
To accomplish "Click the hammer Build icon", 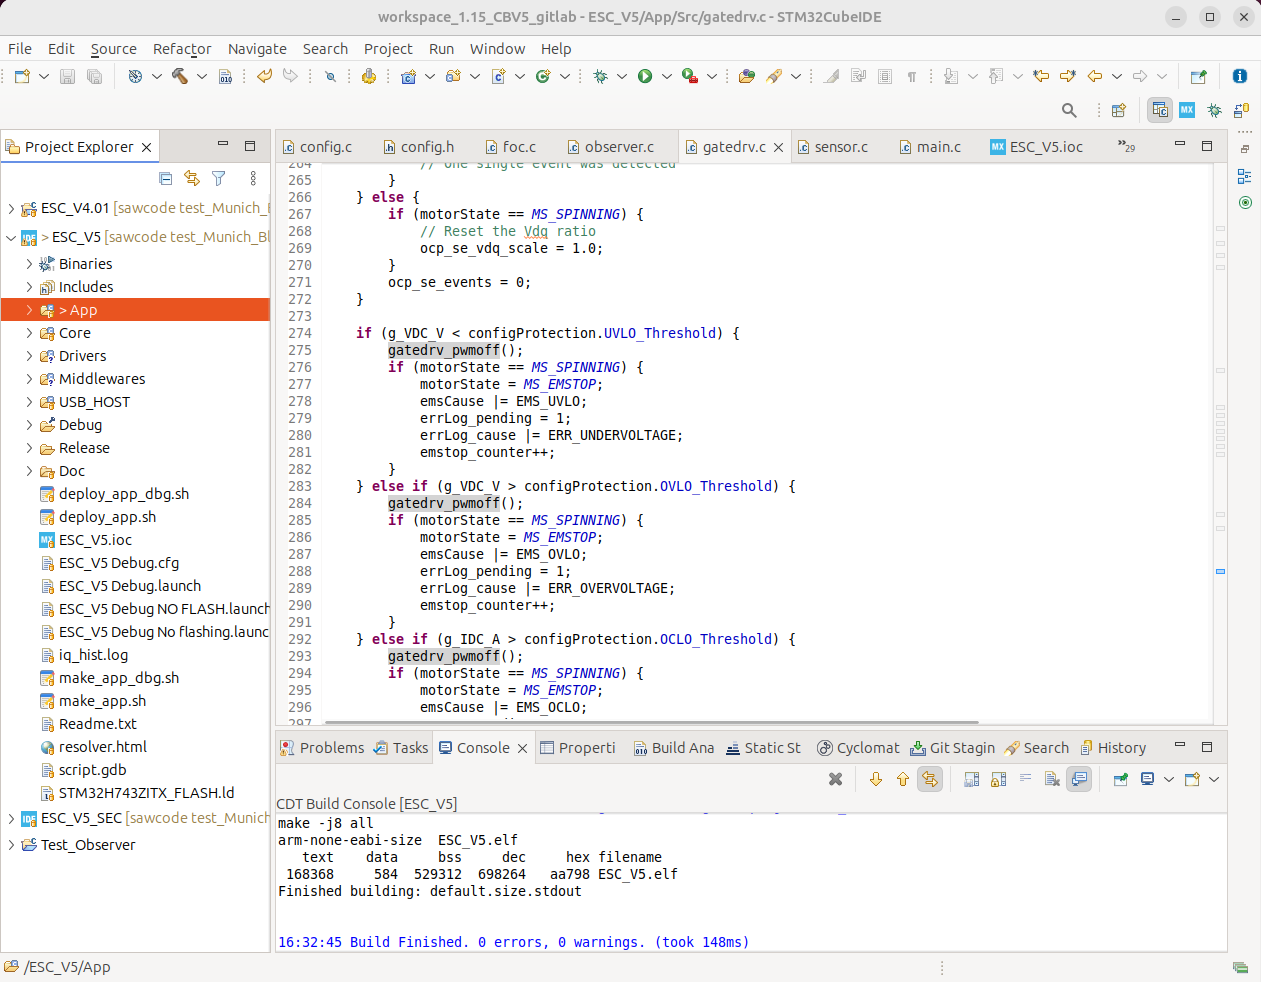I will coord(180,76).
